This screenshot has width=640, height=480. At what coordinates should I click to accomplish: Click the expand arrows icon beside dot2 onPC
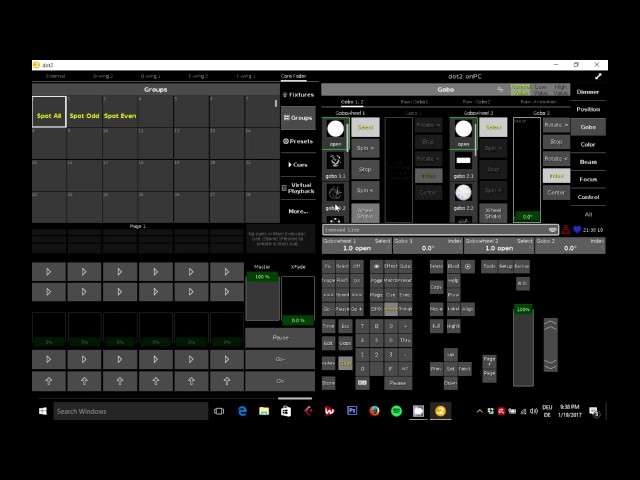click(598, 76)
